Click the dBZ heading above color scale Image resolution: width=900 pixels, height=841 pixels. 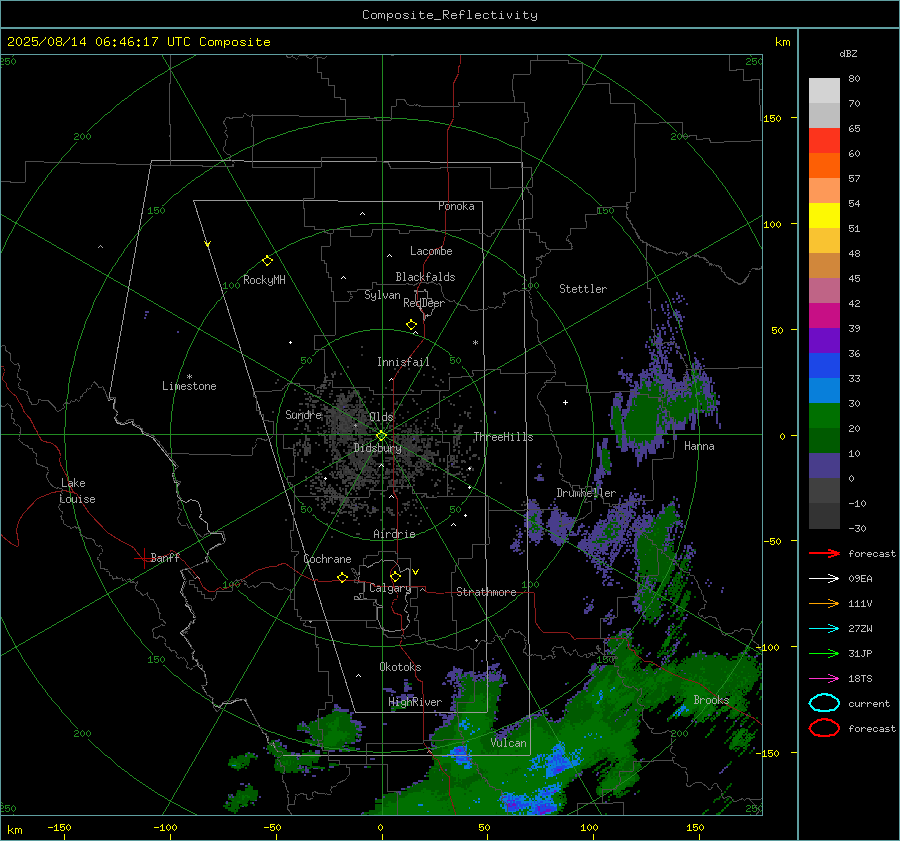tap(848, 53)
